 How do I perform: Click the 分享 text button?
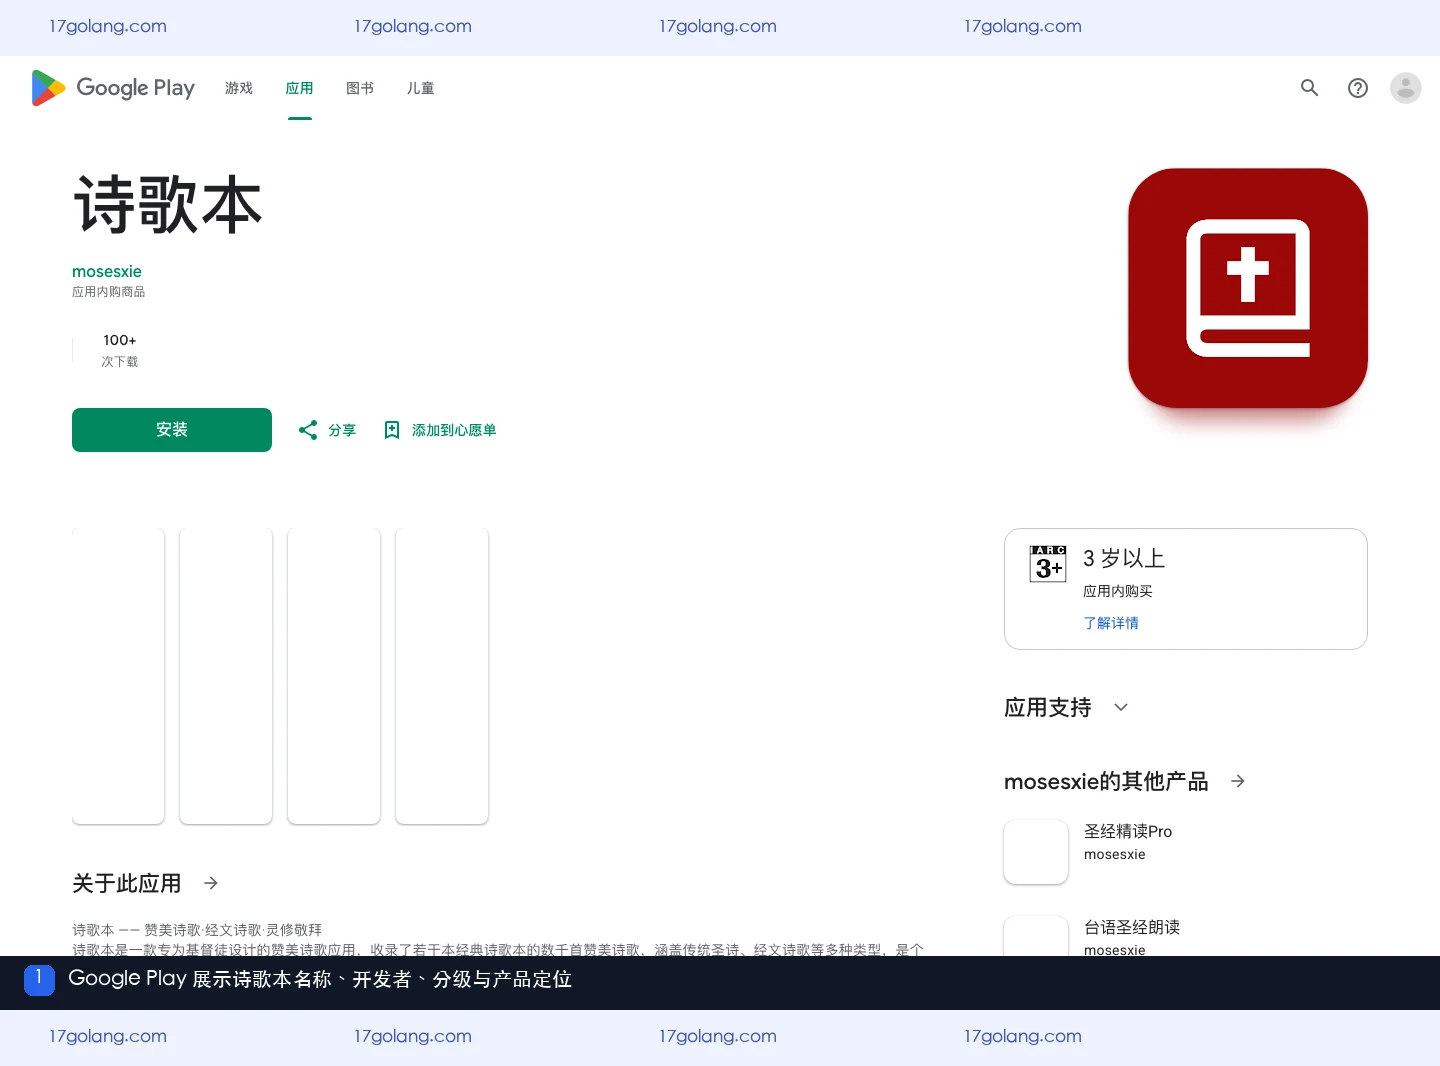(342, 430)
